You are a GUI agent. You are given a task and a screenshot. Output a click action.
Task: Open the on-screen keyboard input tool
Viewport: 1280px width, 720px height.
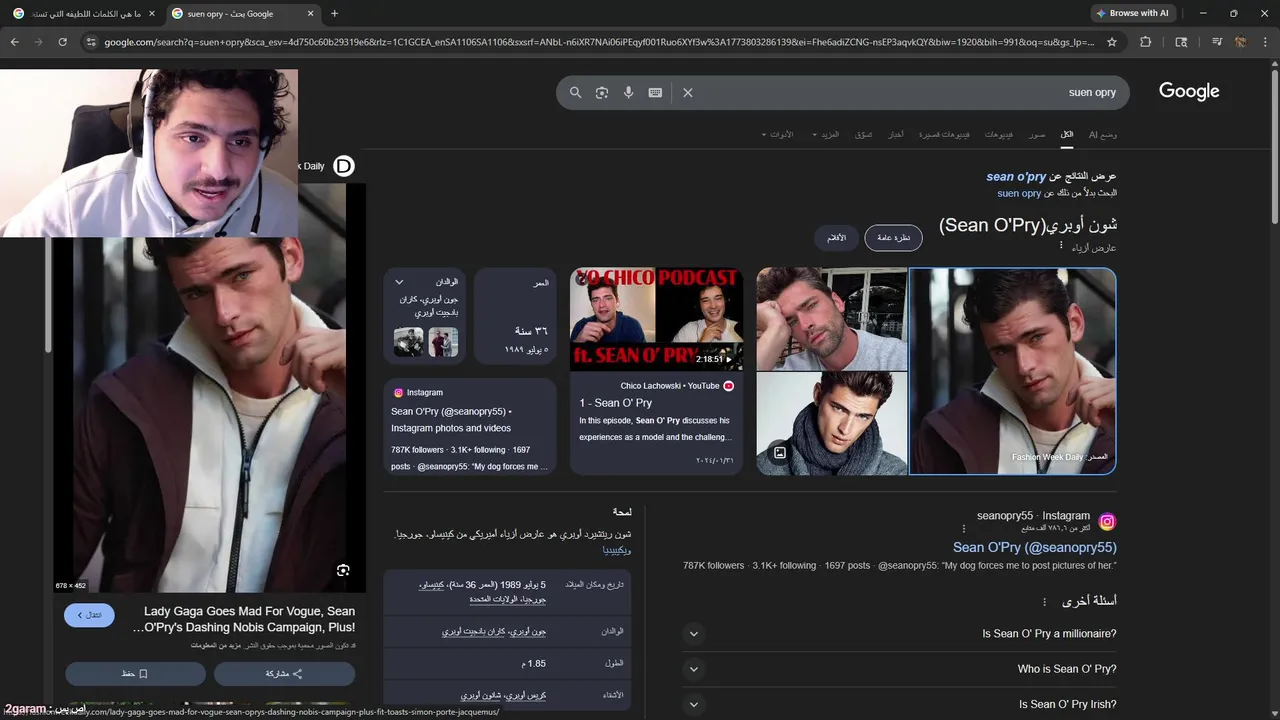[x=655, y=92]
